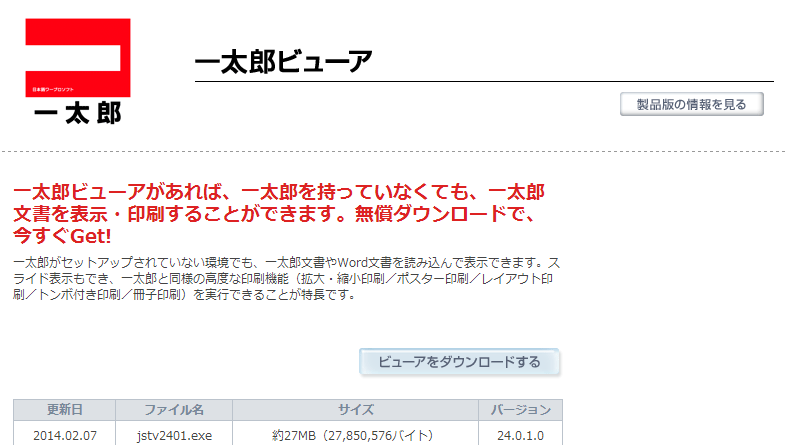Viewport: 785px width, 445px height.
Task: Click the version cell 24.0.1.0
Action: tap(521, 435)
